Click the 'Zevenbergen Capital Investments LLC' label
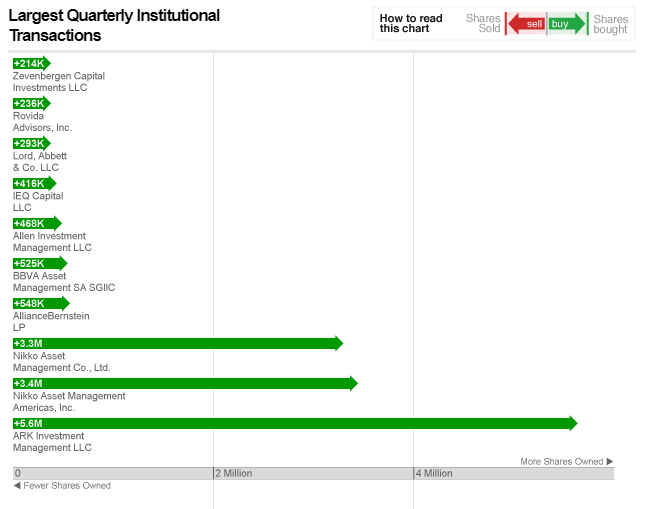Image resolution: width=645 pixels, height=509 pixels. pyautogui.click(x=59, y=82)
